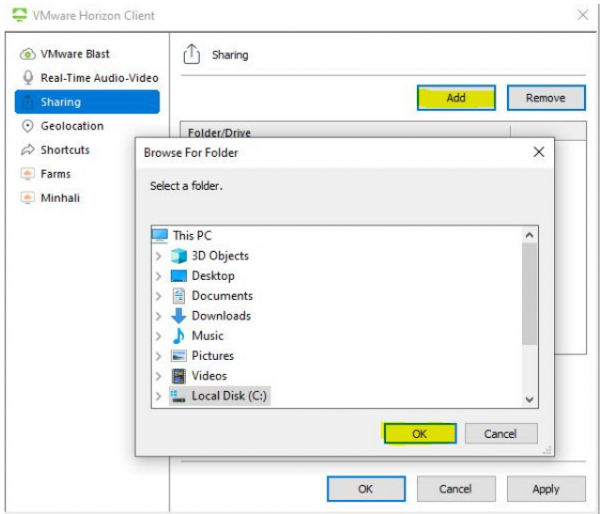
Task: Click the folder tree scroll down arrow
Action: coord(530,400)
